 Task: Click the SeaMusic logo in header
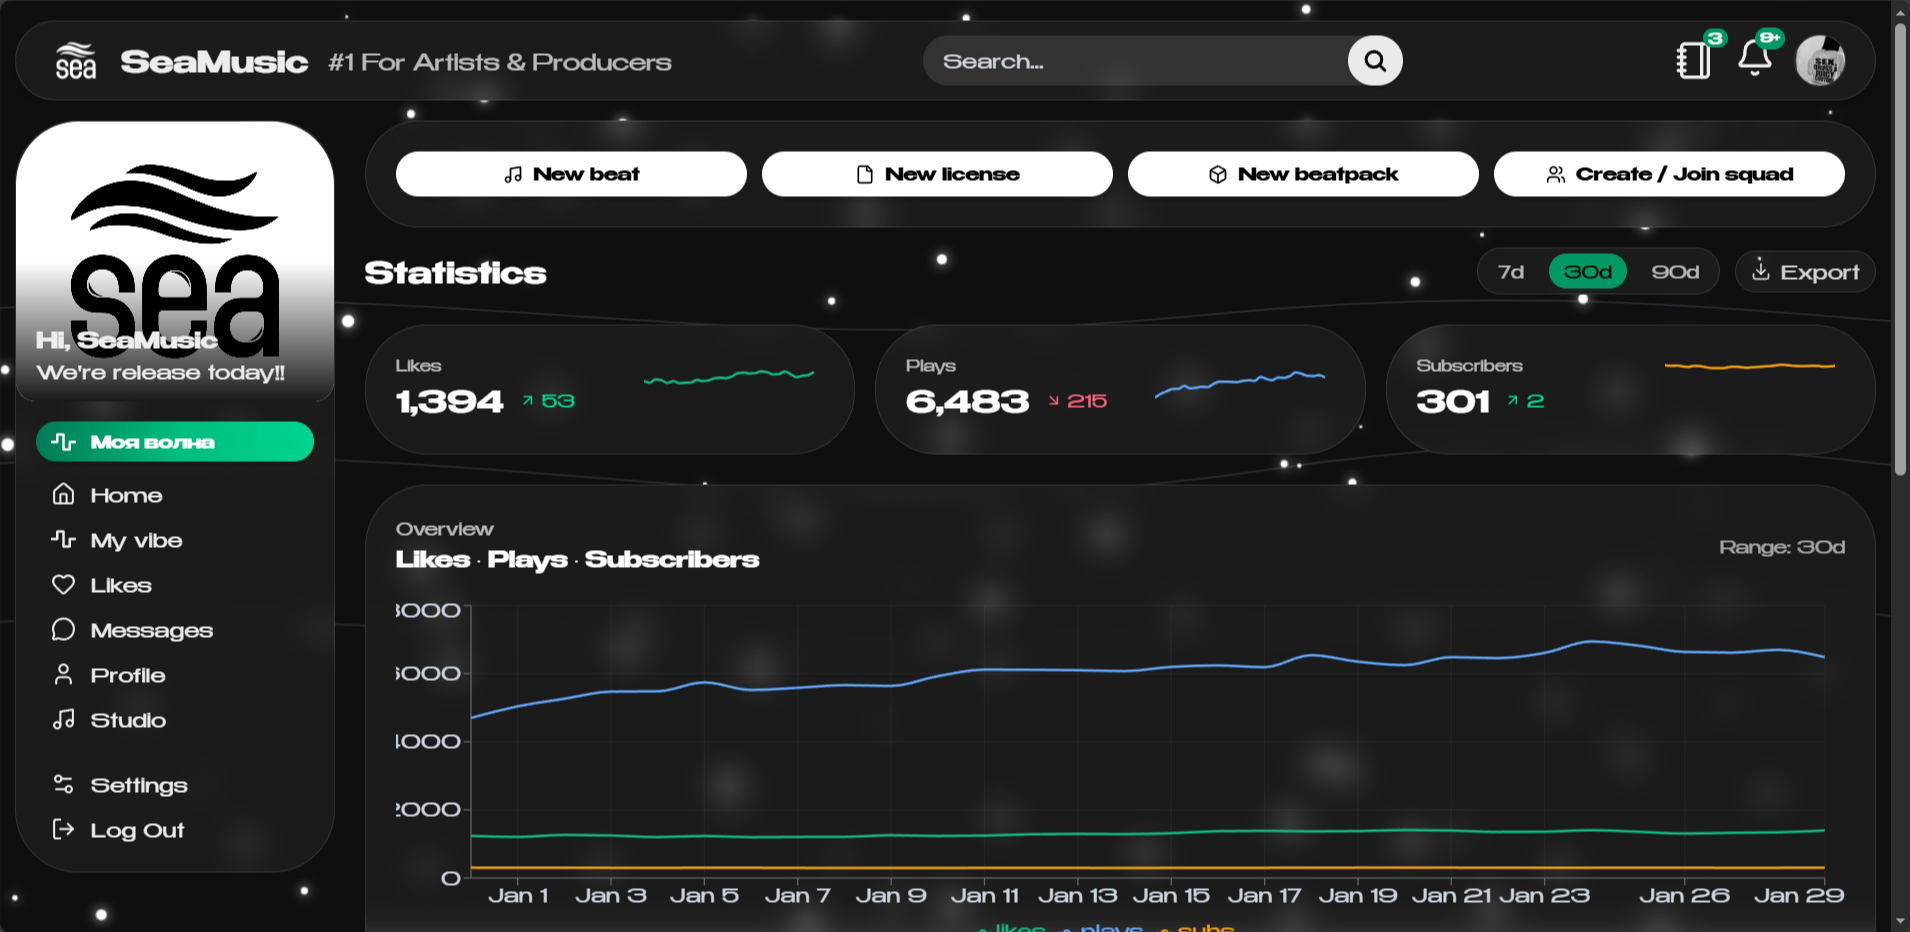76,61
